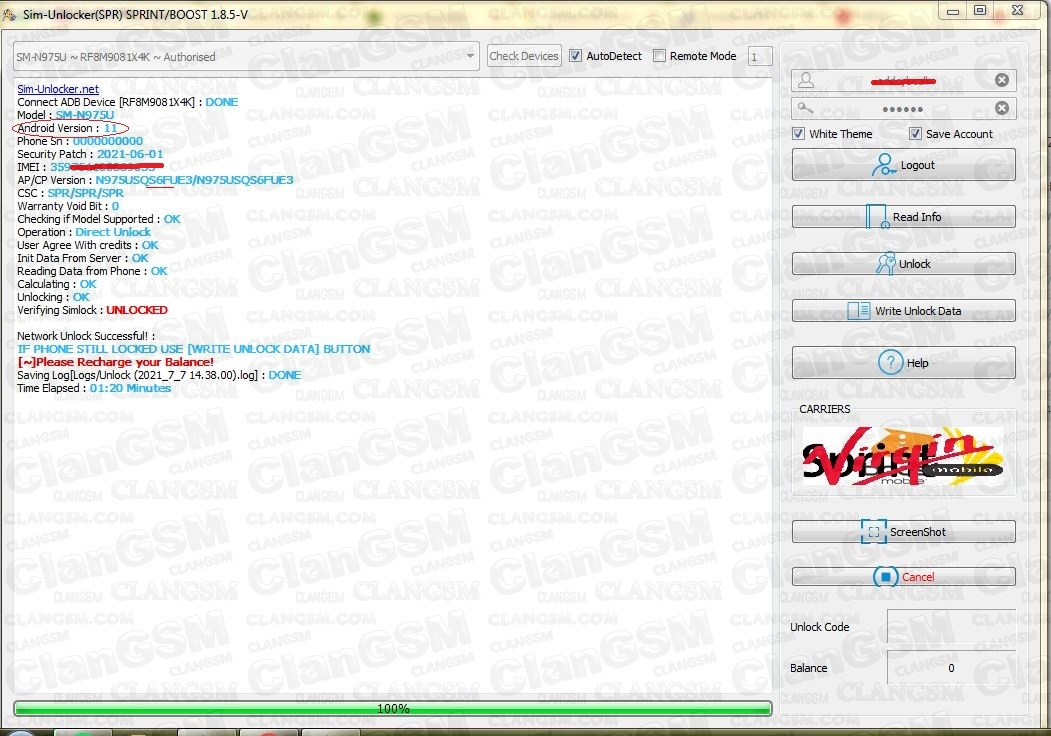Screen dimensions: 1051x736
Task: Open the device selection dropdown
Action: tap(246, 57)
